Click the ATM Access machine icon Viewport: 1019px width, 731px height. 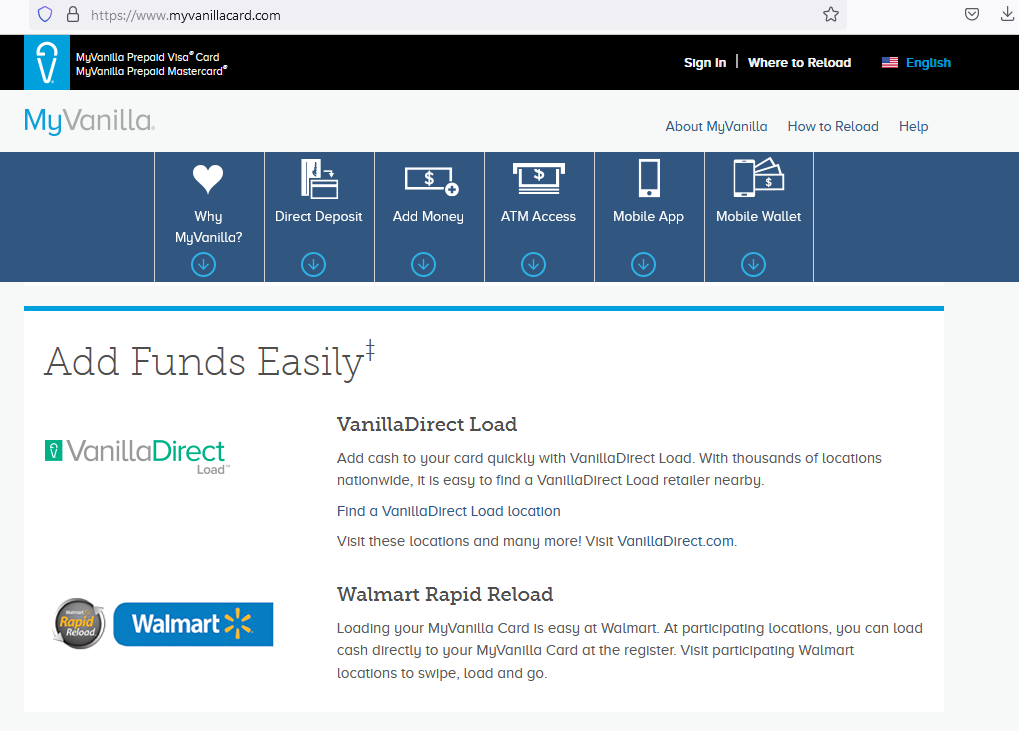(x=539, y=178)
